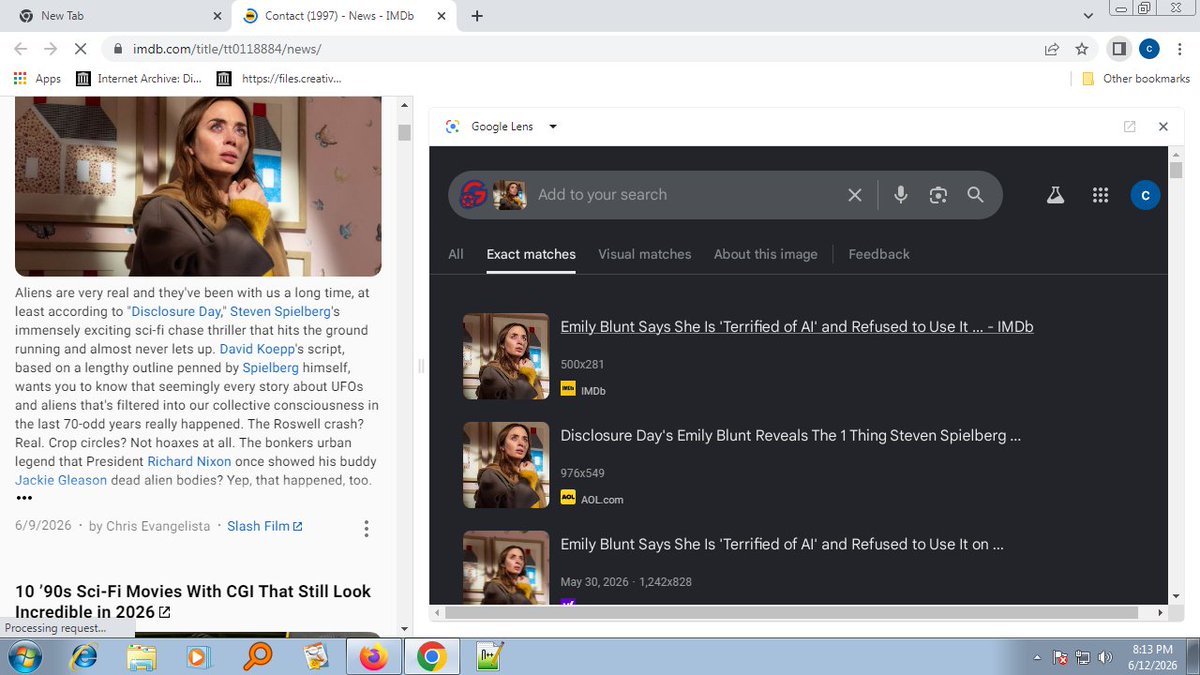
Task: Close the Google Lens side panel
Action: pos(1163,127)
